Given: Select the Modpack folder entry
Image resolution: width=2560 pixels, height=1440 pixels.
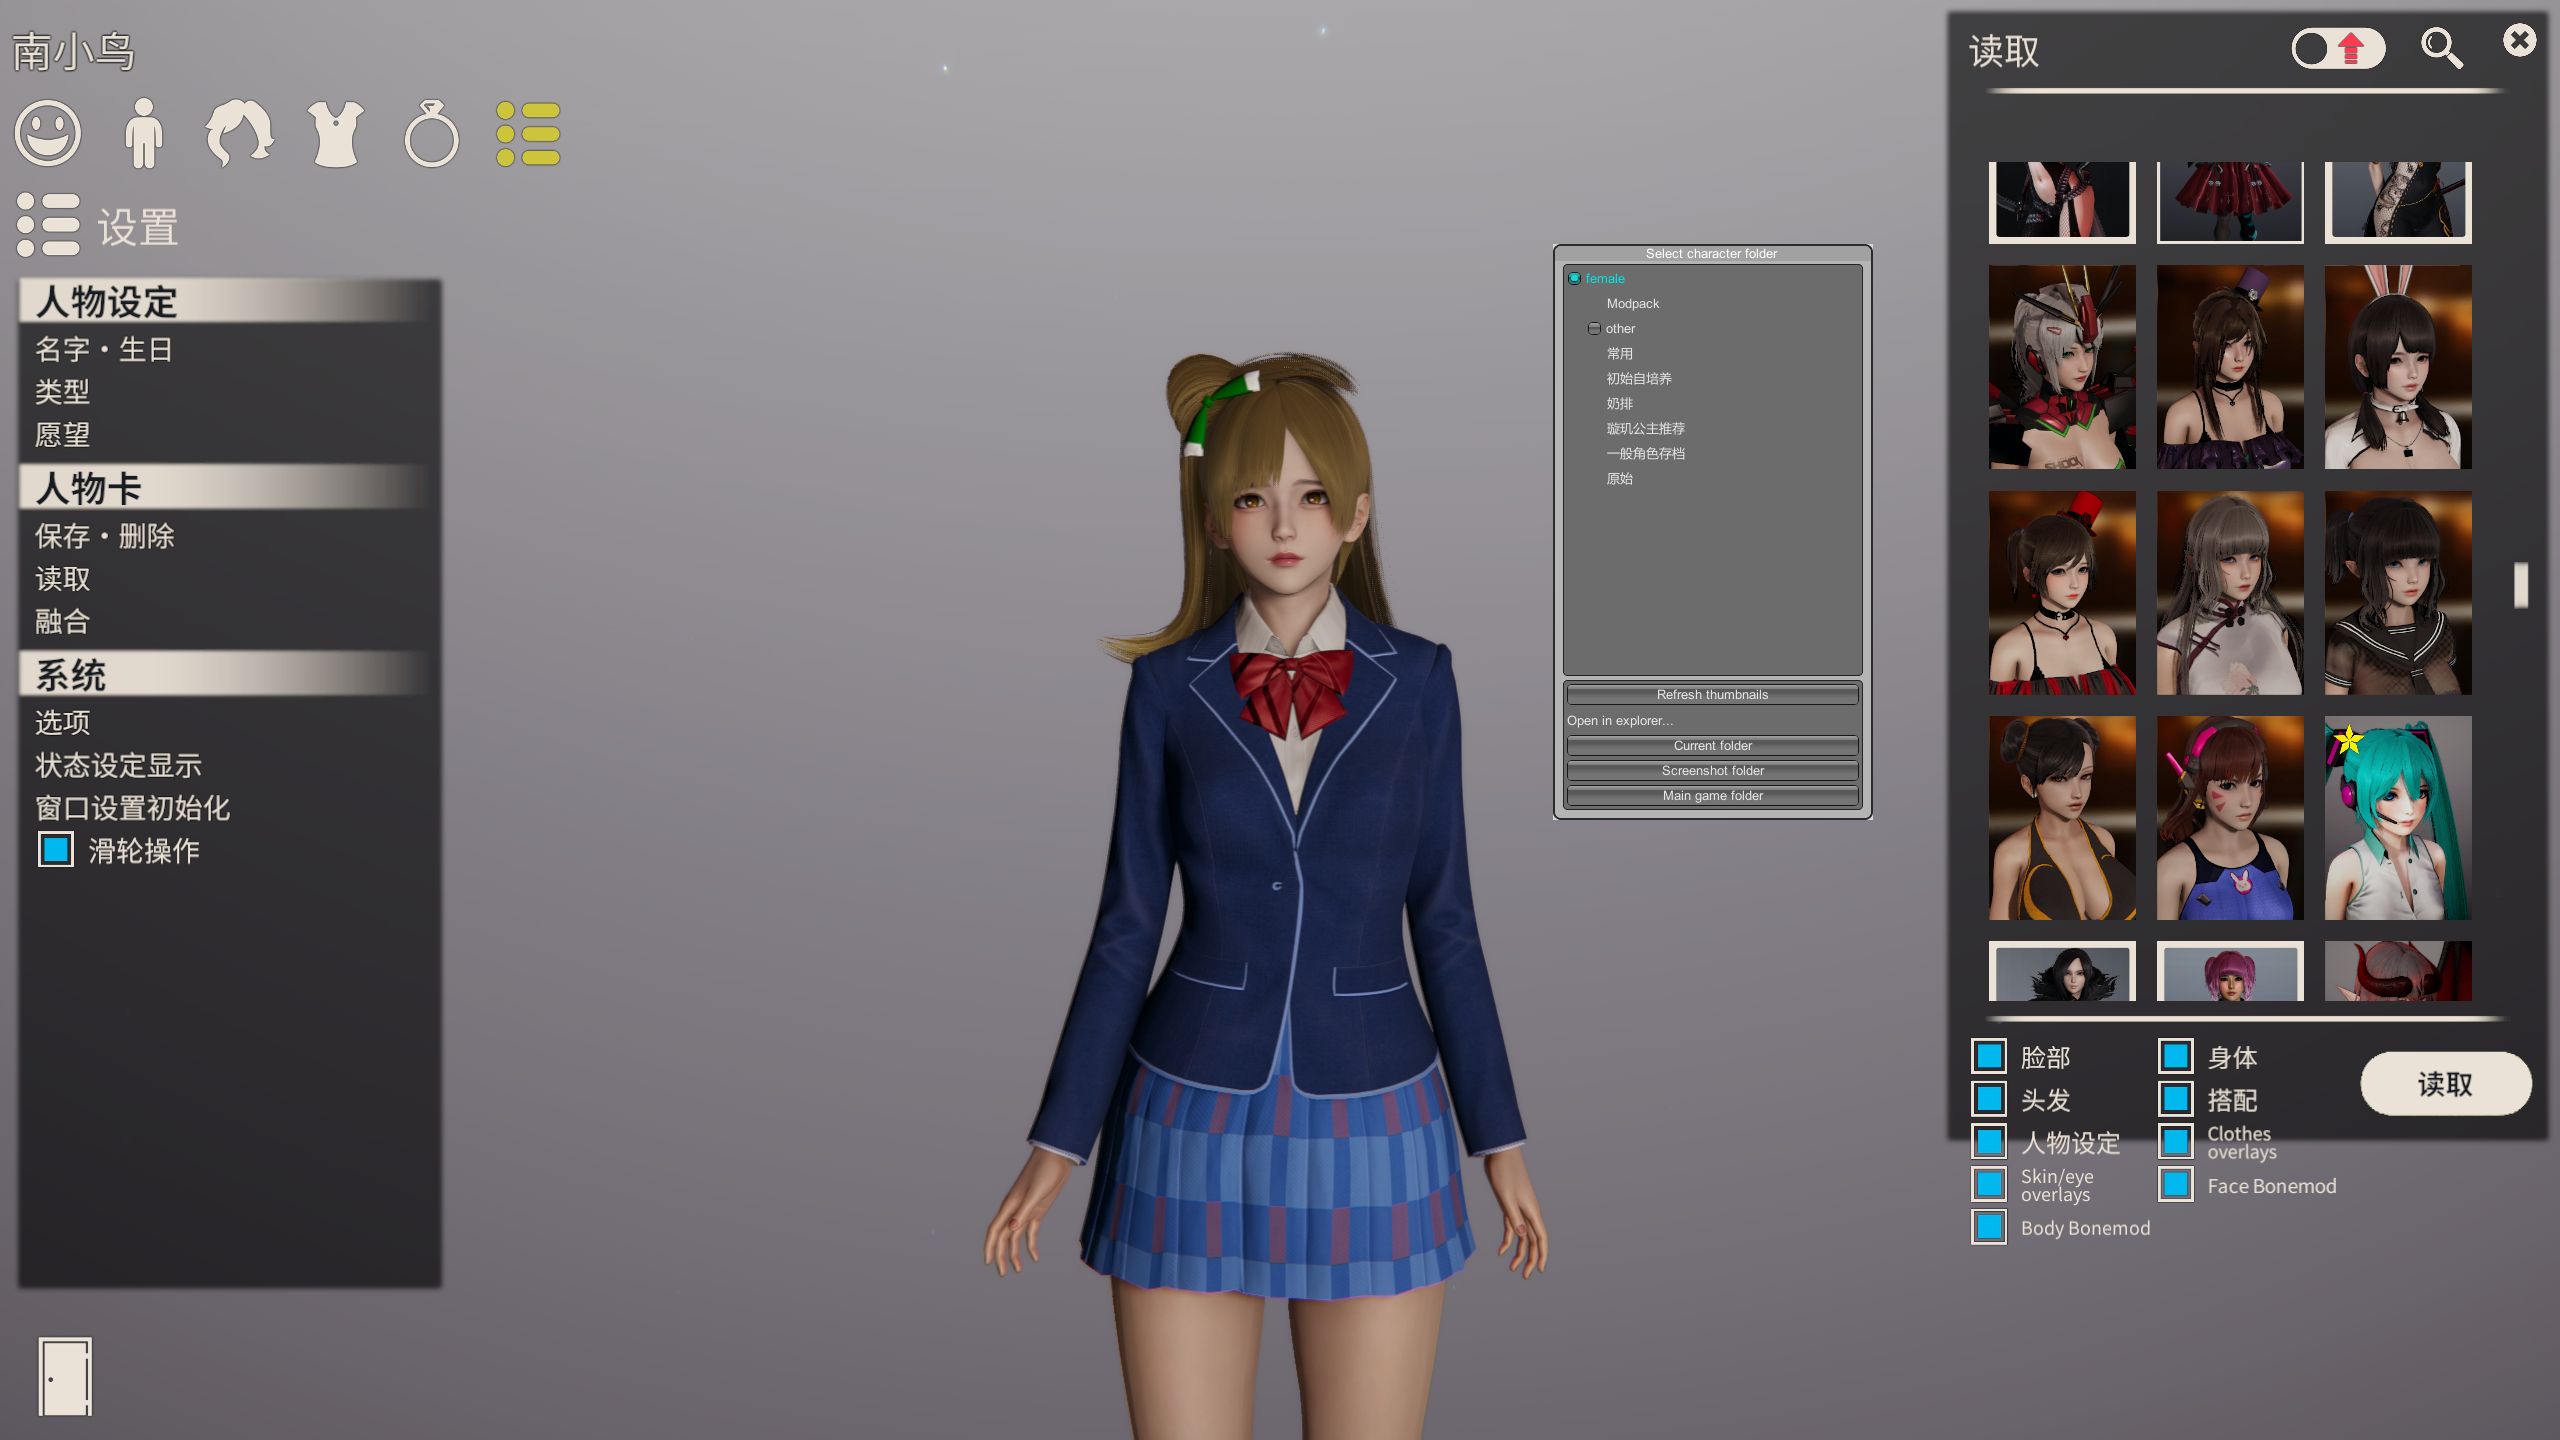Looking at the screenshot, I should (1632, 304).
